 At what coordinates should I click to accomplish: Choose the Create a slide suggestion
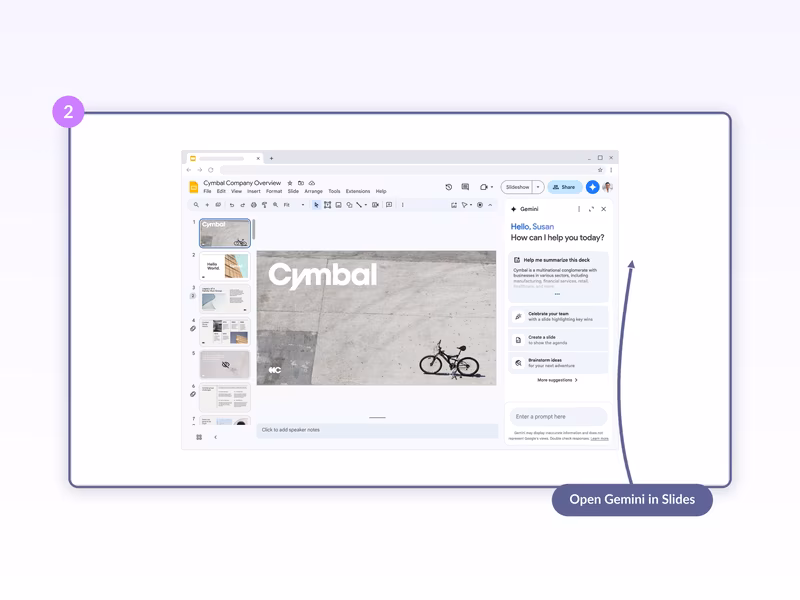point(558,340)
